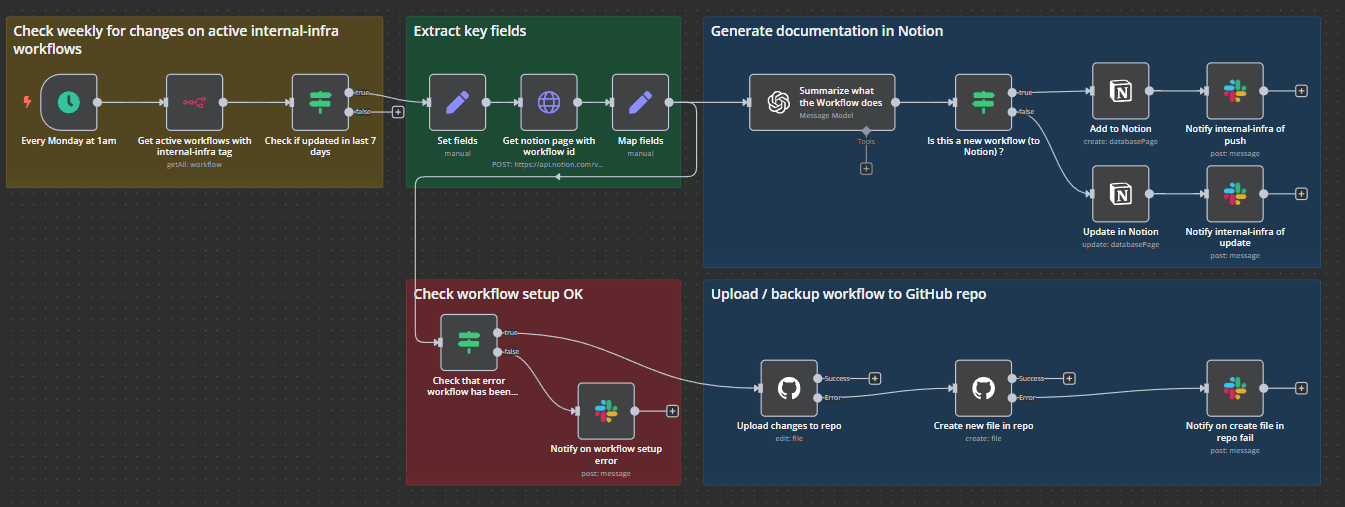The height and width of the screenshot is (507, 1345).
Task: Click the 'Extract key fields' sticky note title
Action: 470,31
